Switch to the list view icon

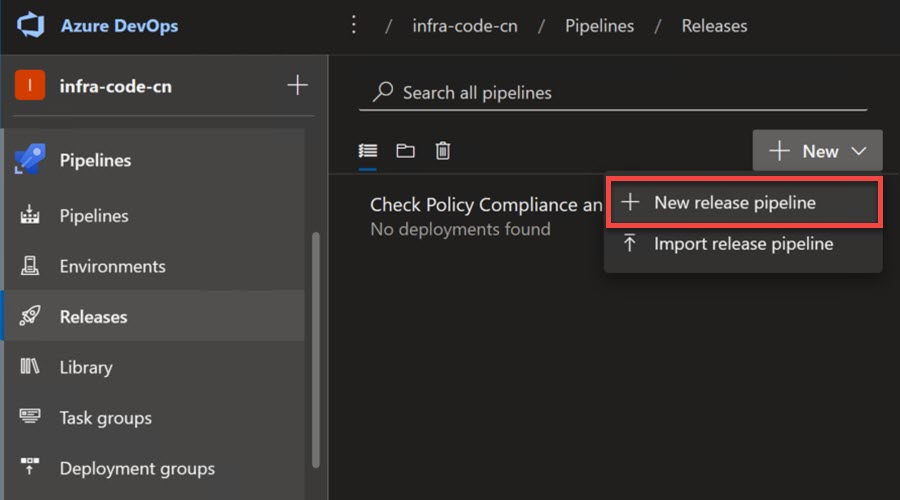pyautogui.click(x=368, y=151)
